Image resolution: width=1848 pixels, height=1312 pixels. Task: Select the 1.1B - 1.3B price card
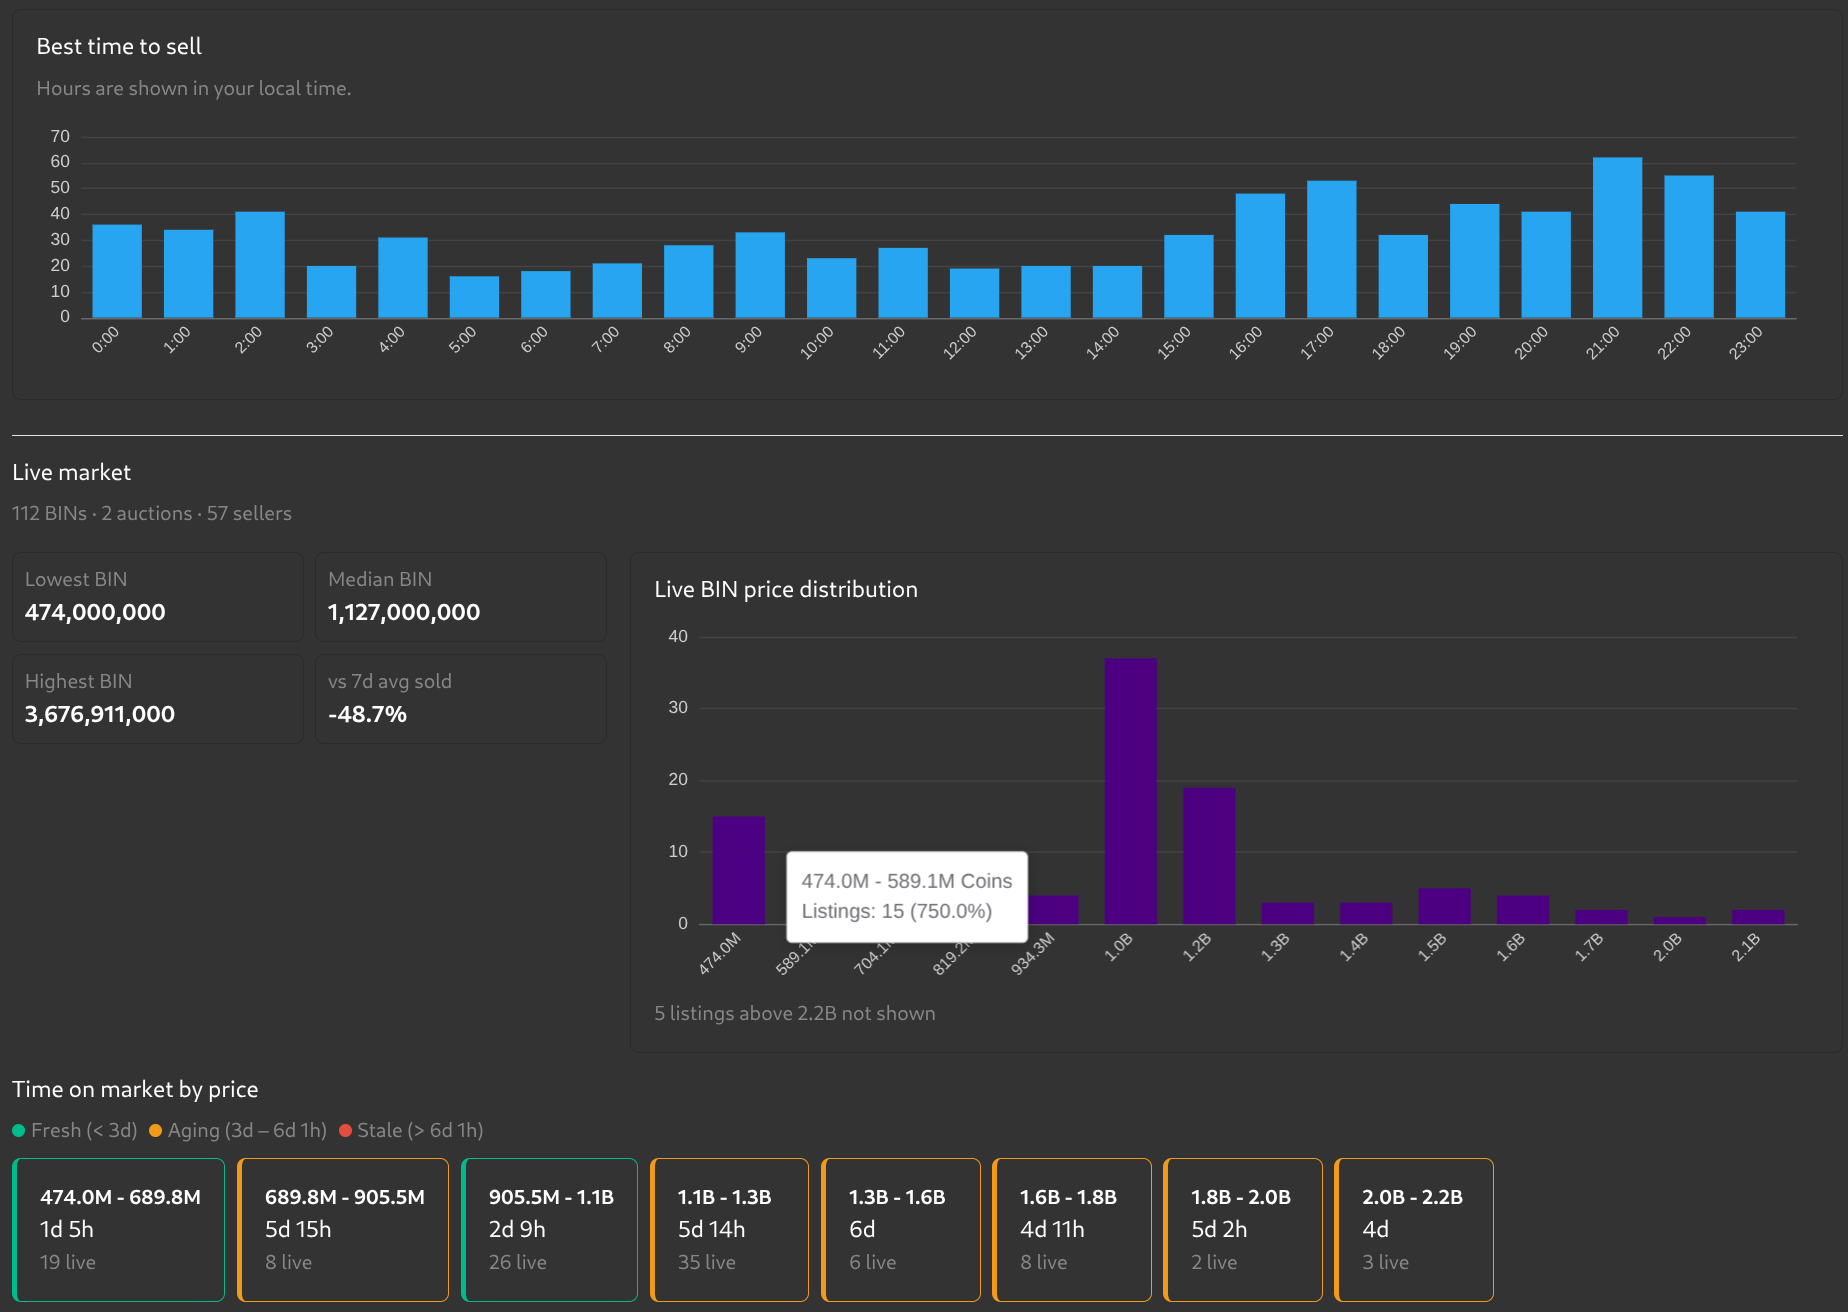tap(730, 1230)
